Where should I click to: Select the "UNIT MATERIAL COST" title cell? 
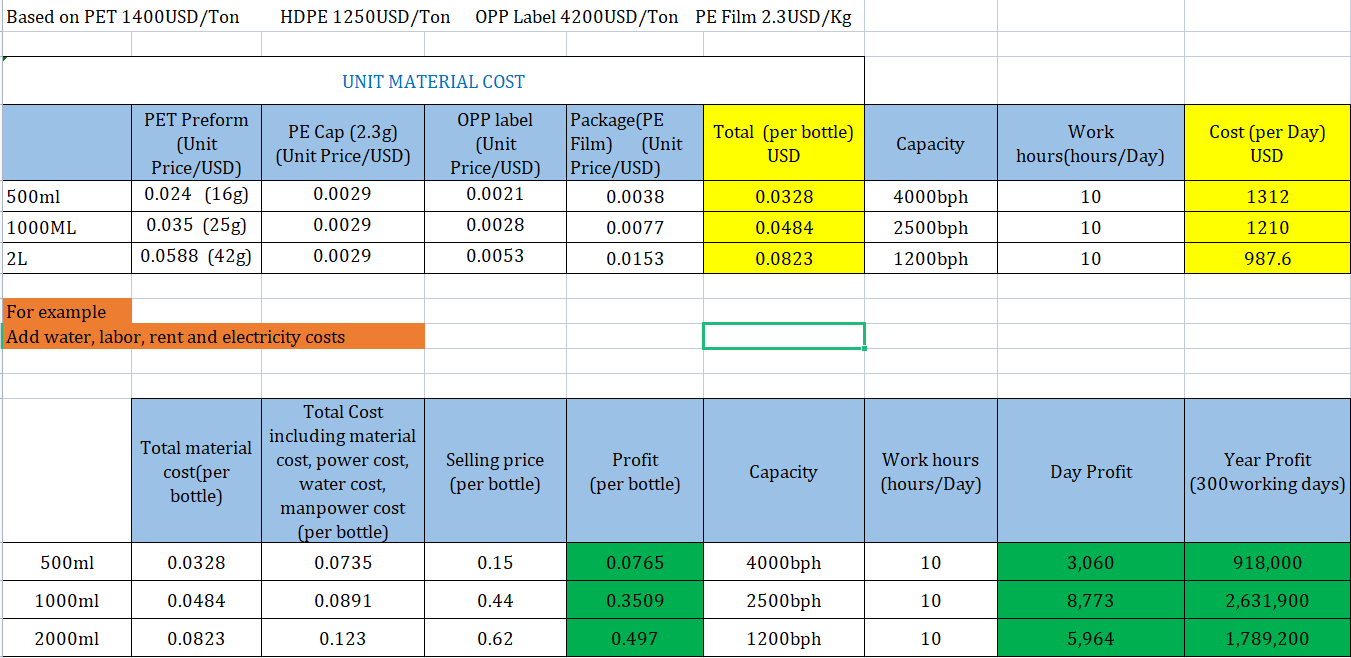[433, 82]
